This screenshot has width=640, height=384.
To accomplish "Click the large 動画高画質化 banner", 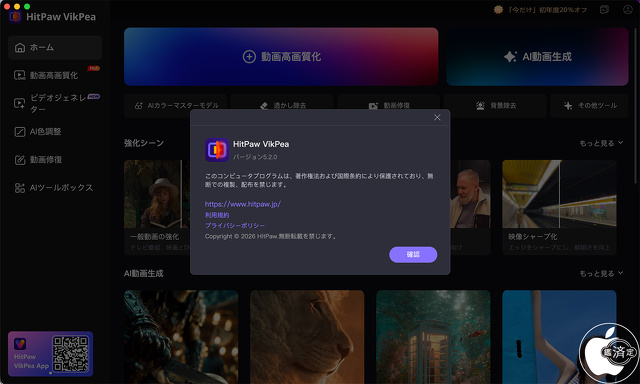I will (x=281, y=57).
